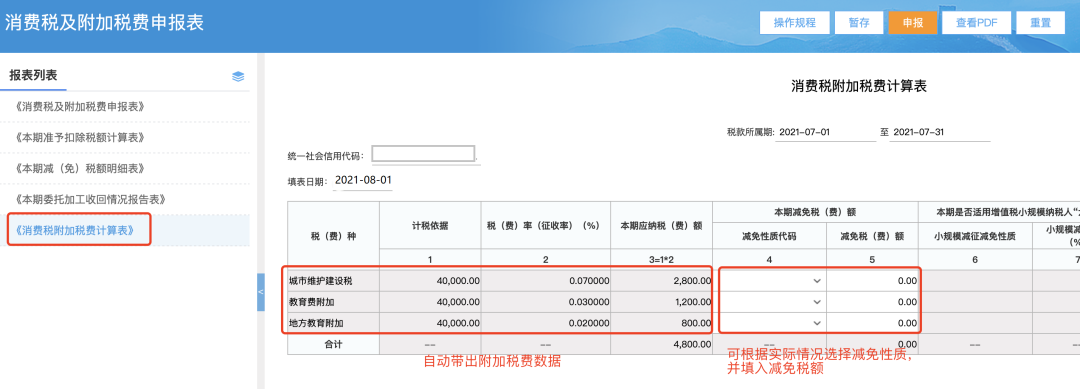Click the 消费税附加税费计算表 title
This screenshot has height=389, width=1080.
[859, 86]
